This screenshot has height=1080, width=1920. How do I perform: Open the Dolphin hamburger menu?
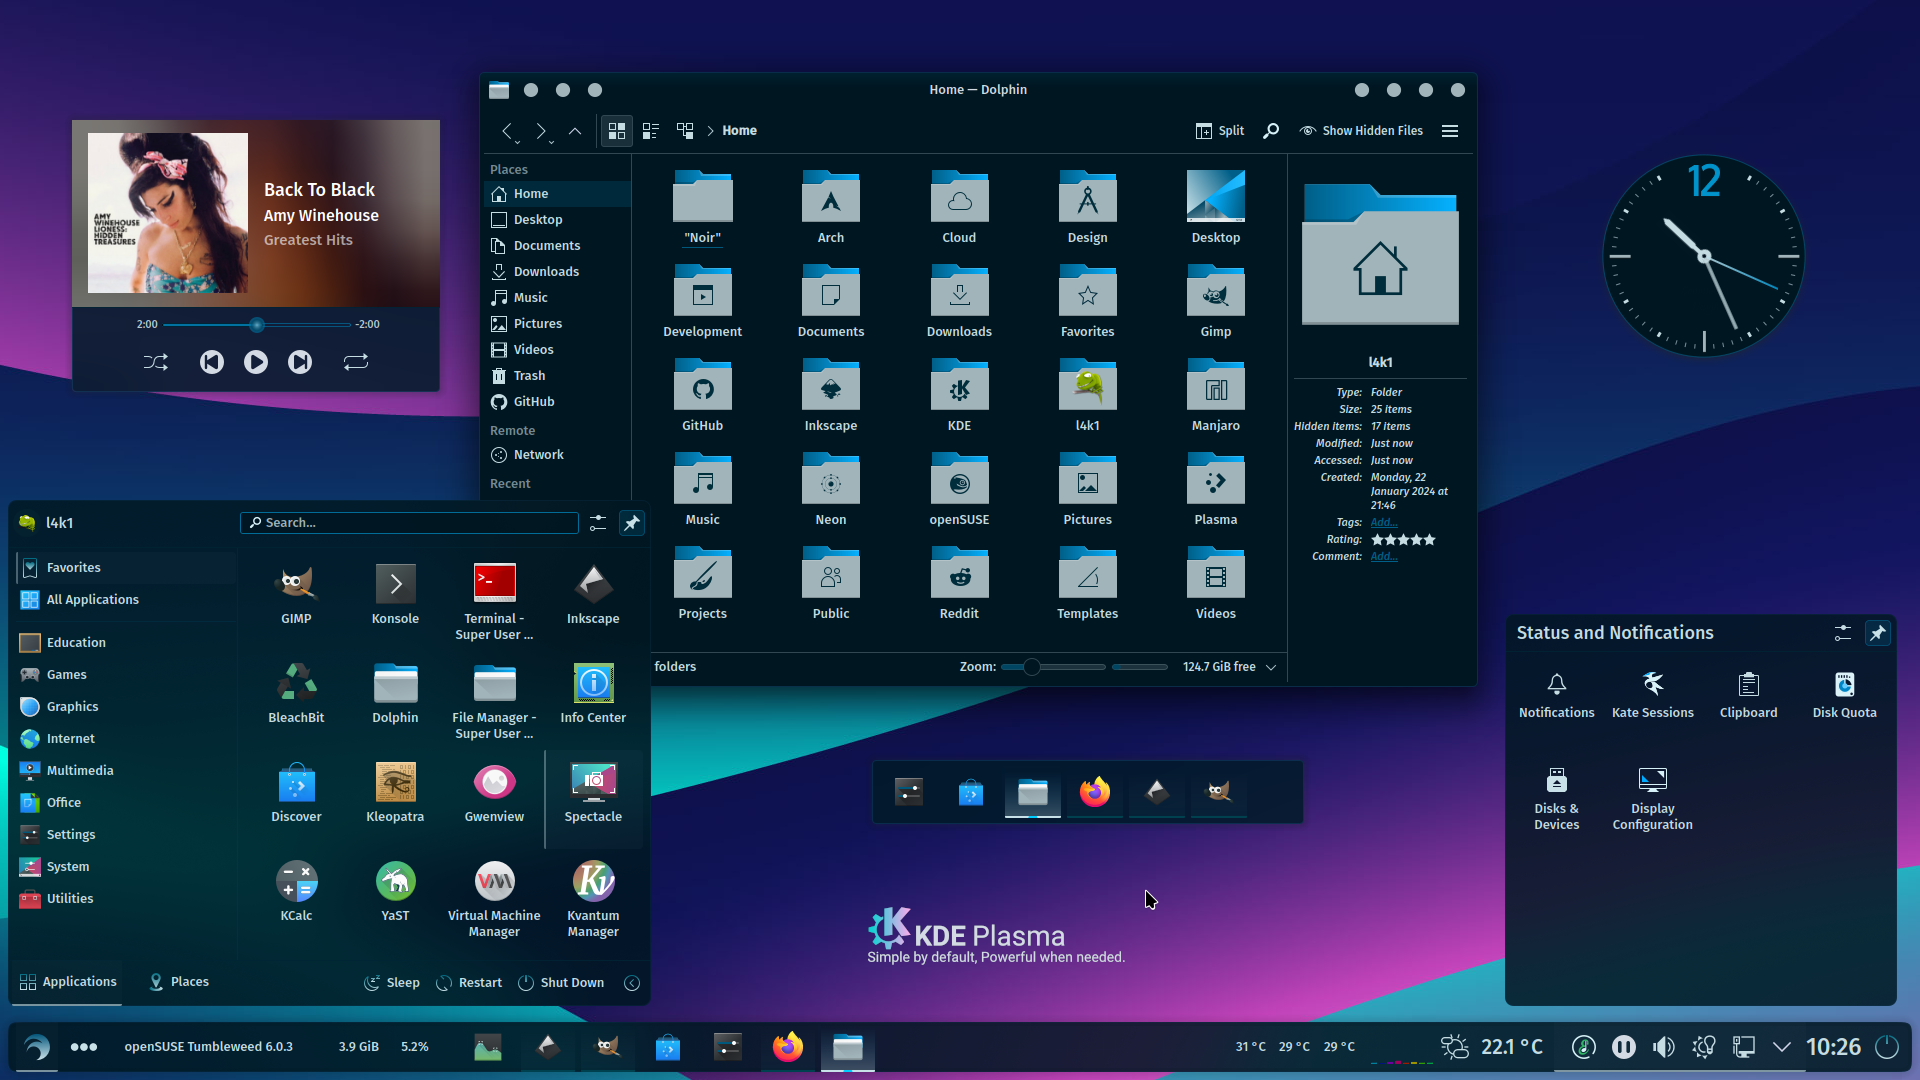click(x=1449, y=131)
